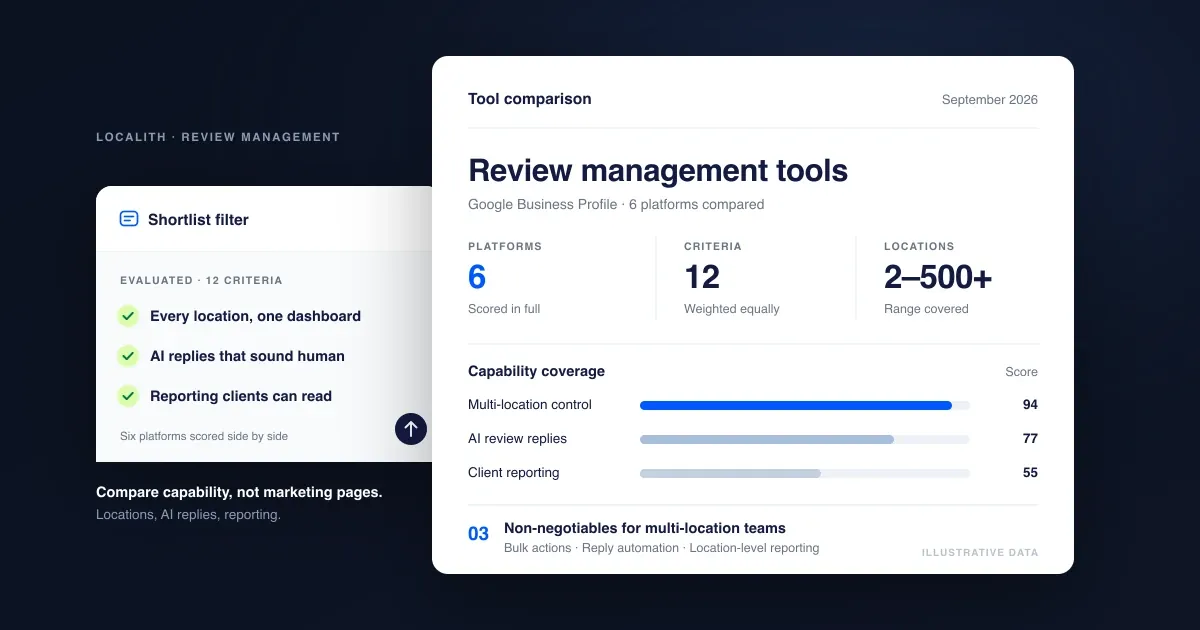This screenshot has width=1200, height=630.
Task: Toggle the 'Every location, one dashboard' checkmark
Action: (128, 316)
